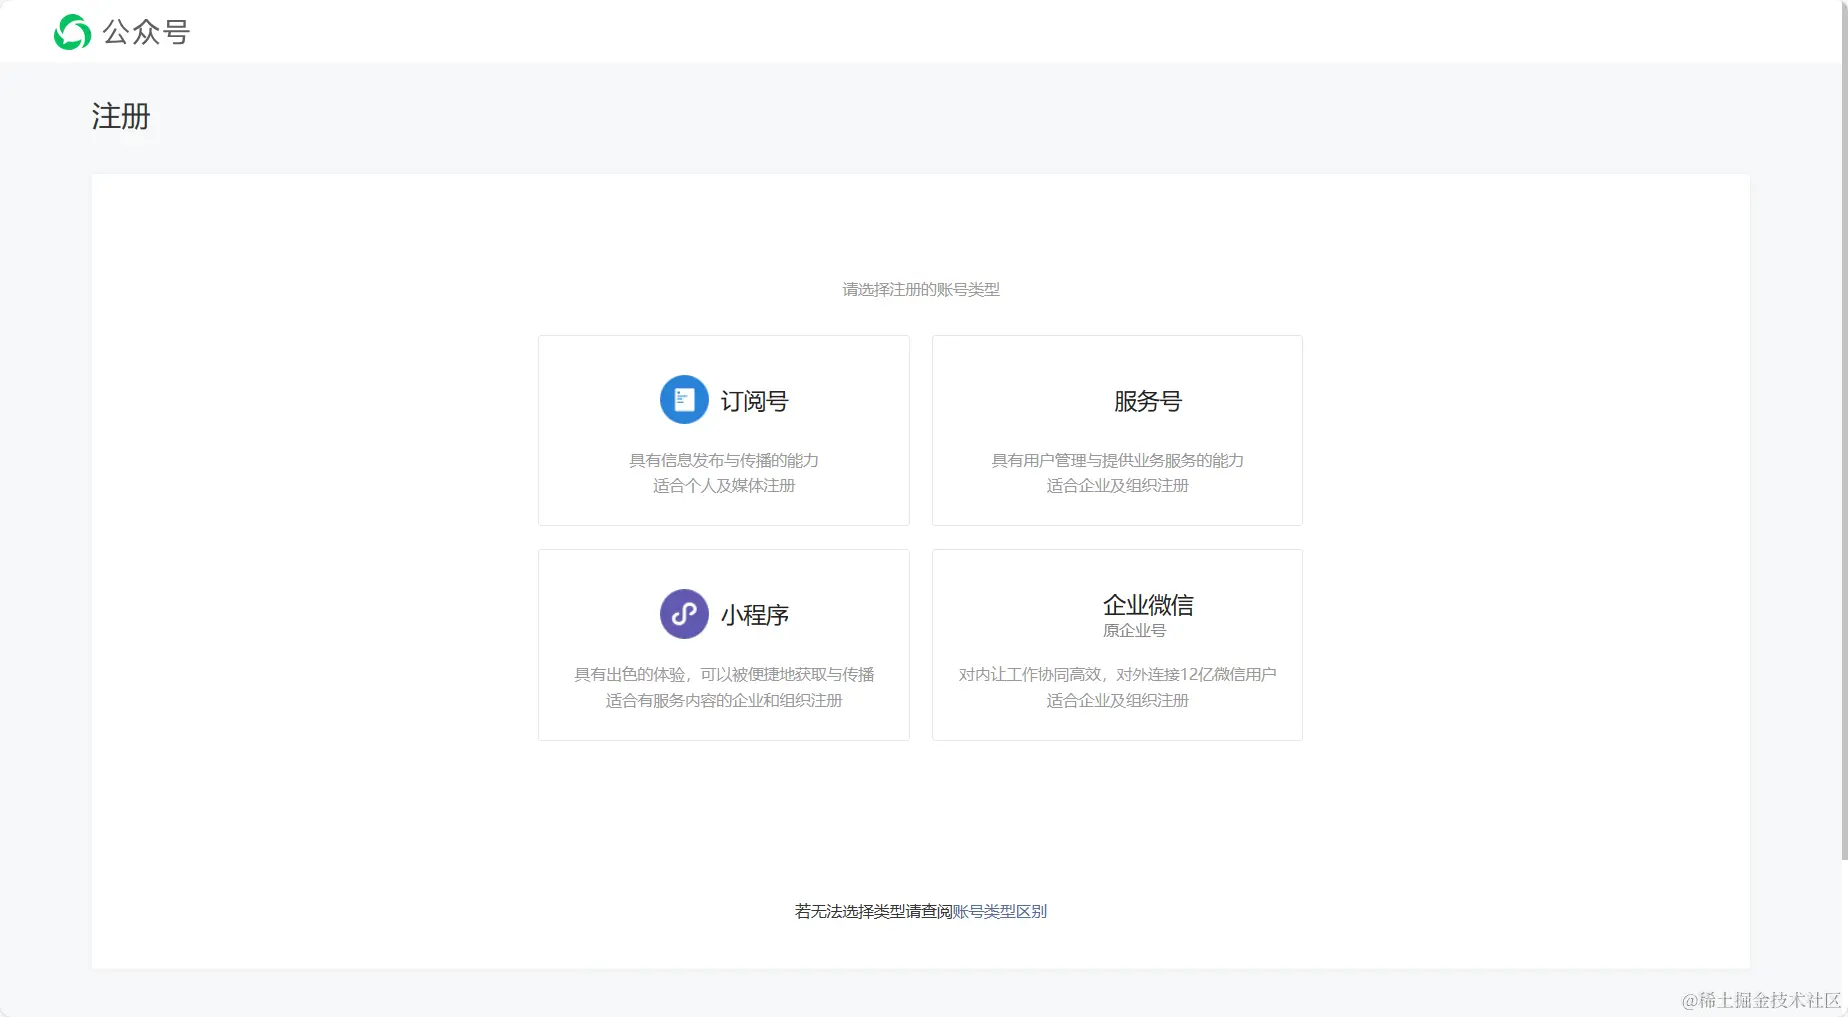Click the blue 订阅号 document icon
This screenshot has width=1848, height=1017.
point(684,400)
